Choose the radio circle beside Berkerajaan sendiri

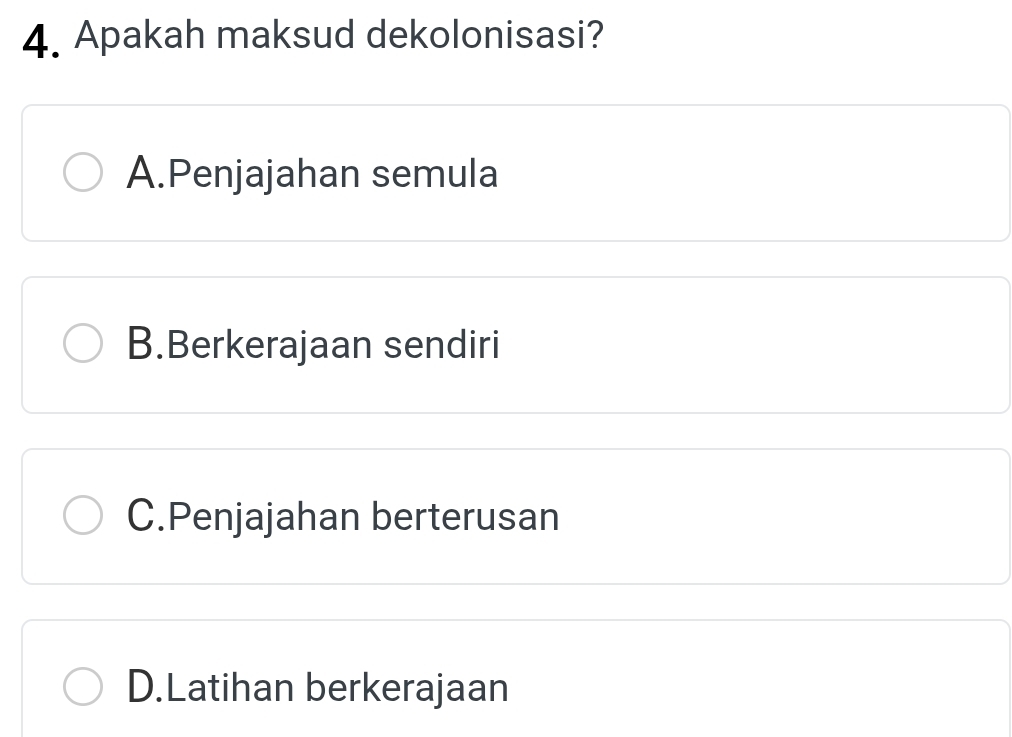(83, 345)
